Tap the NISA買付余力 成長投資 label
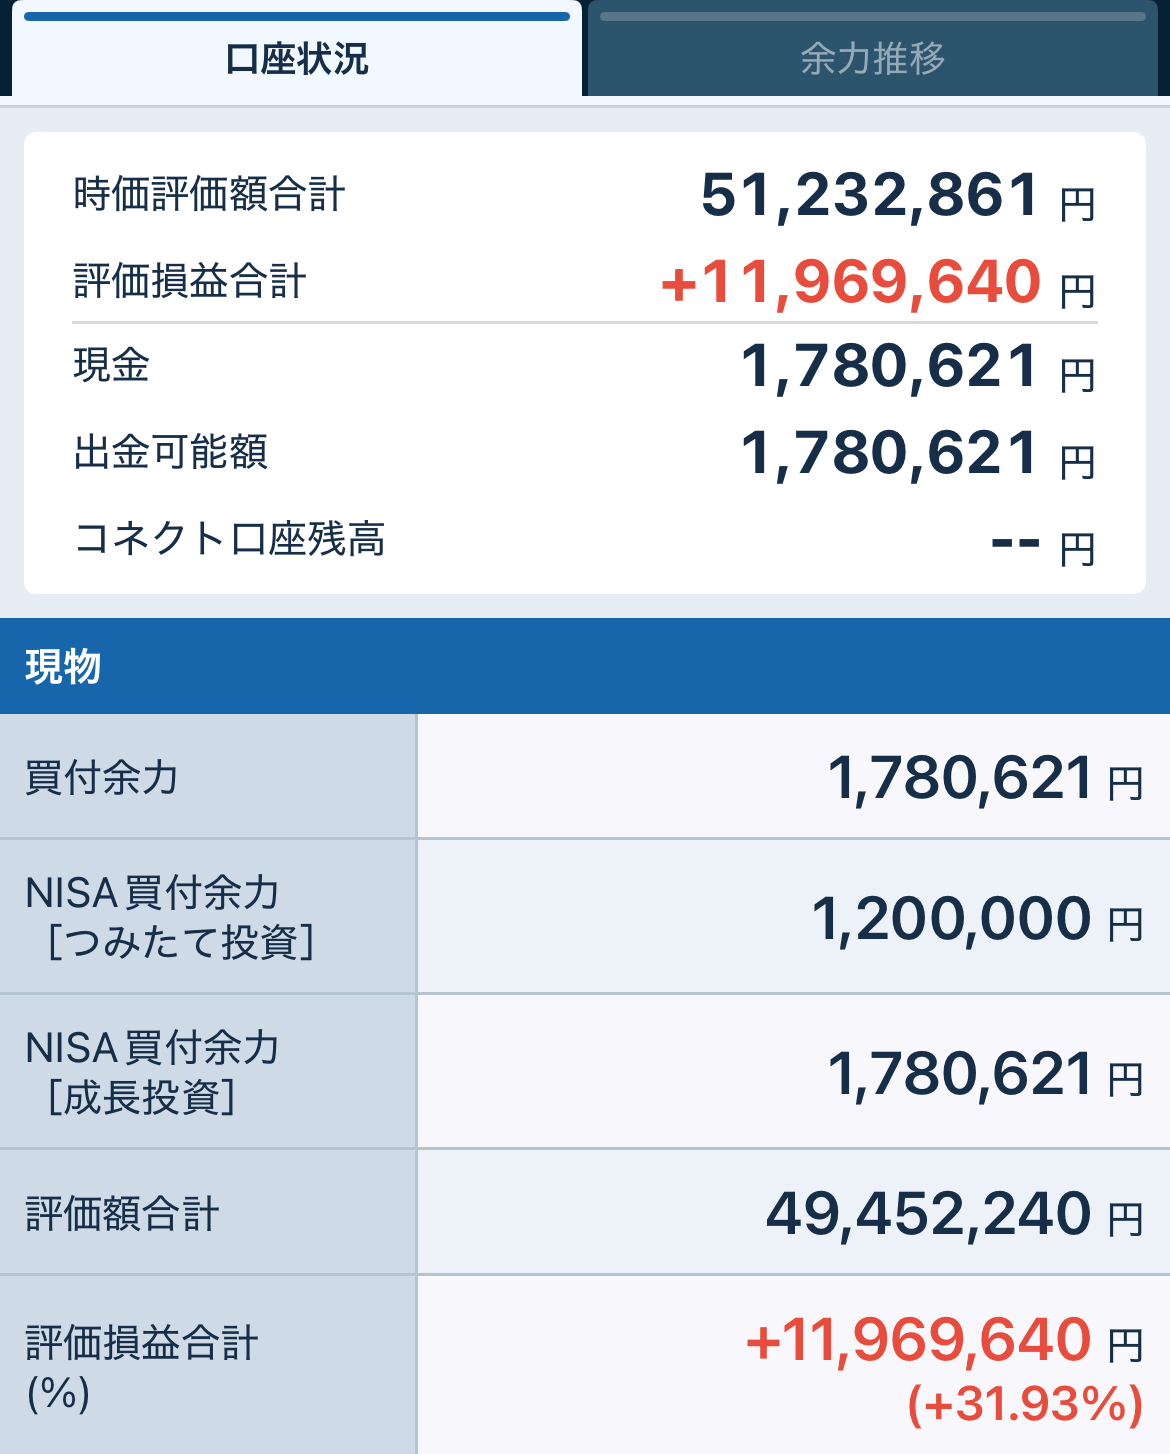Viewport: 1170px width, 1454px height. coord(152,1072)
